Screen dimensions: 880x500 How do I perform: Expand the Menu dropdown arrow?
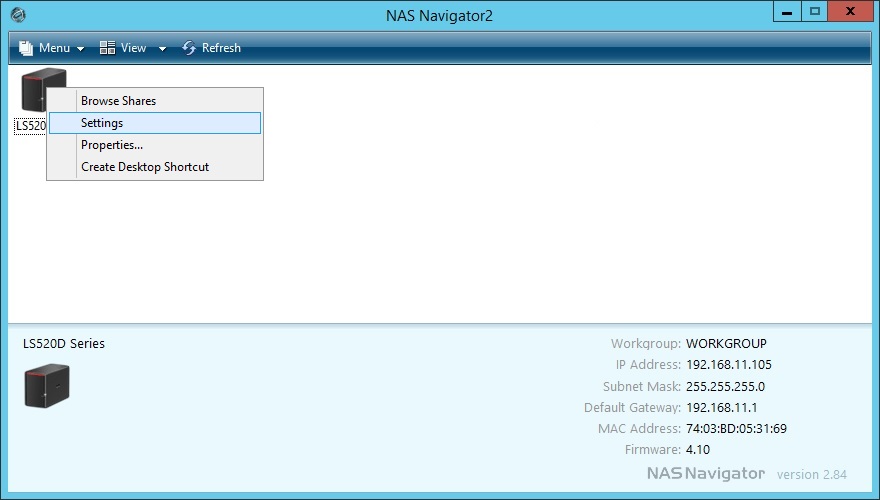[80, 49]
